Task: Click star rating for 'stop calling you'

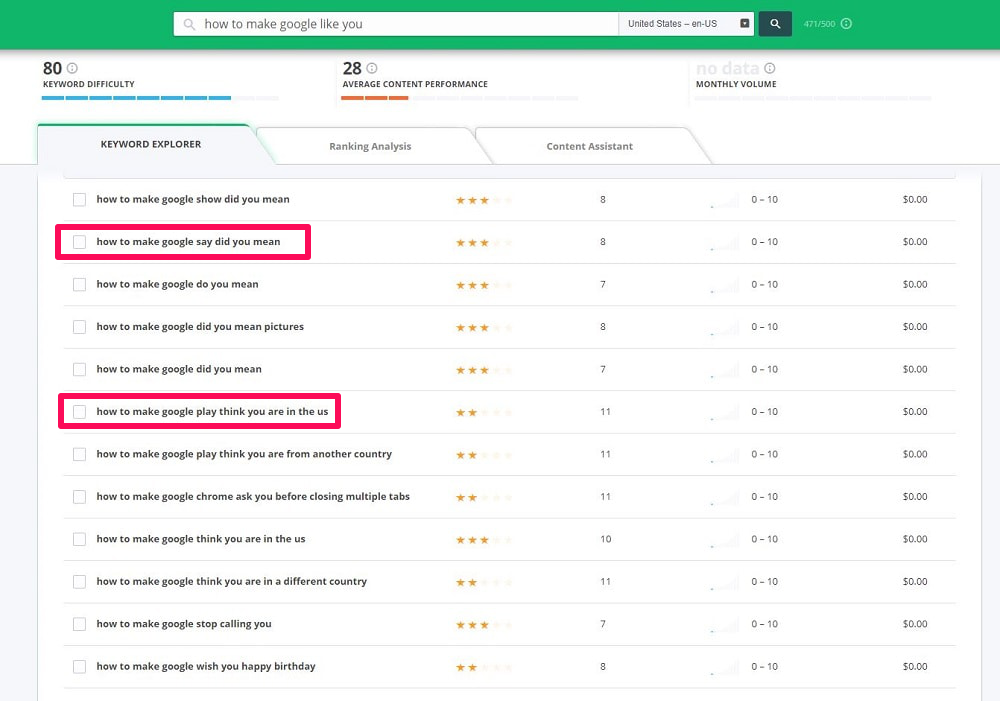Action: click(483, 624)
